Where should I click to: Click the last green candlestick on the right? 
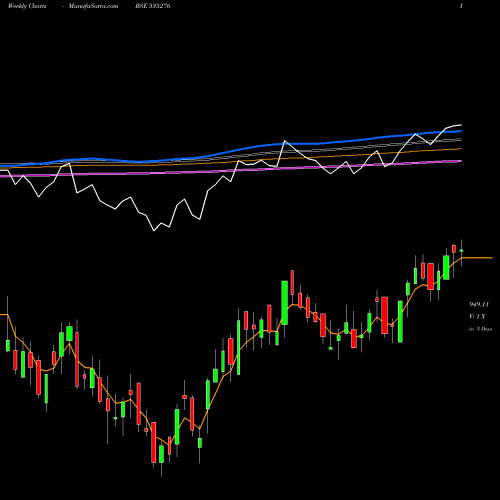click(x=461, y=250)
